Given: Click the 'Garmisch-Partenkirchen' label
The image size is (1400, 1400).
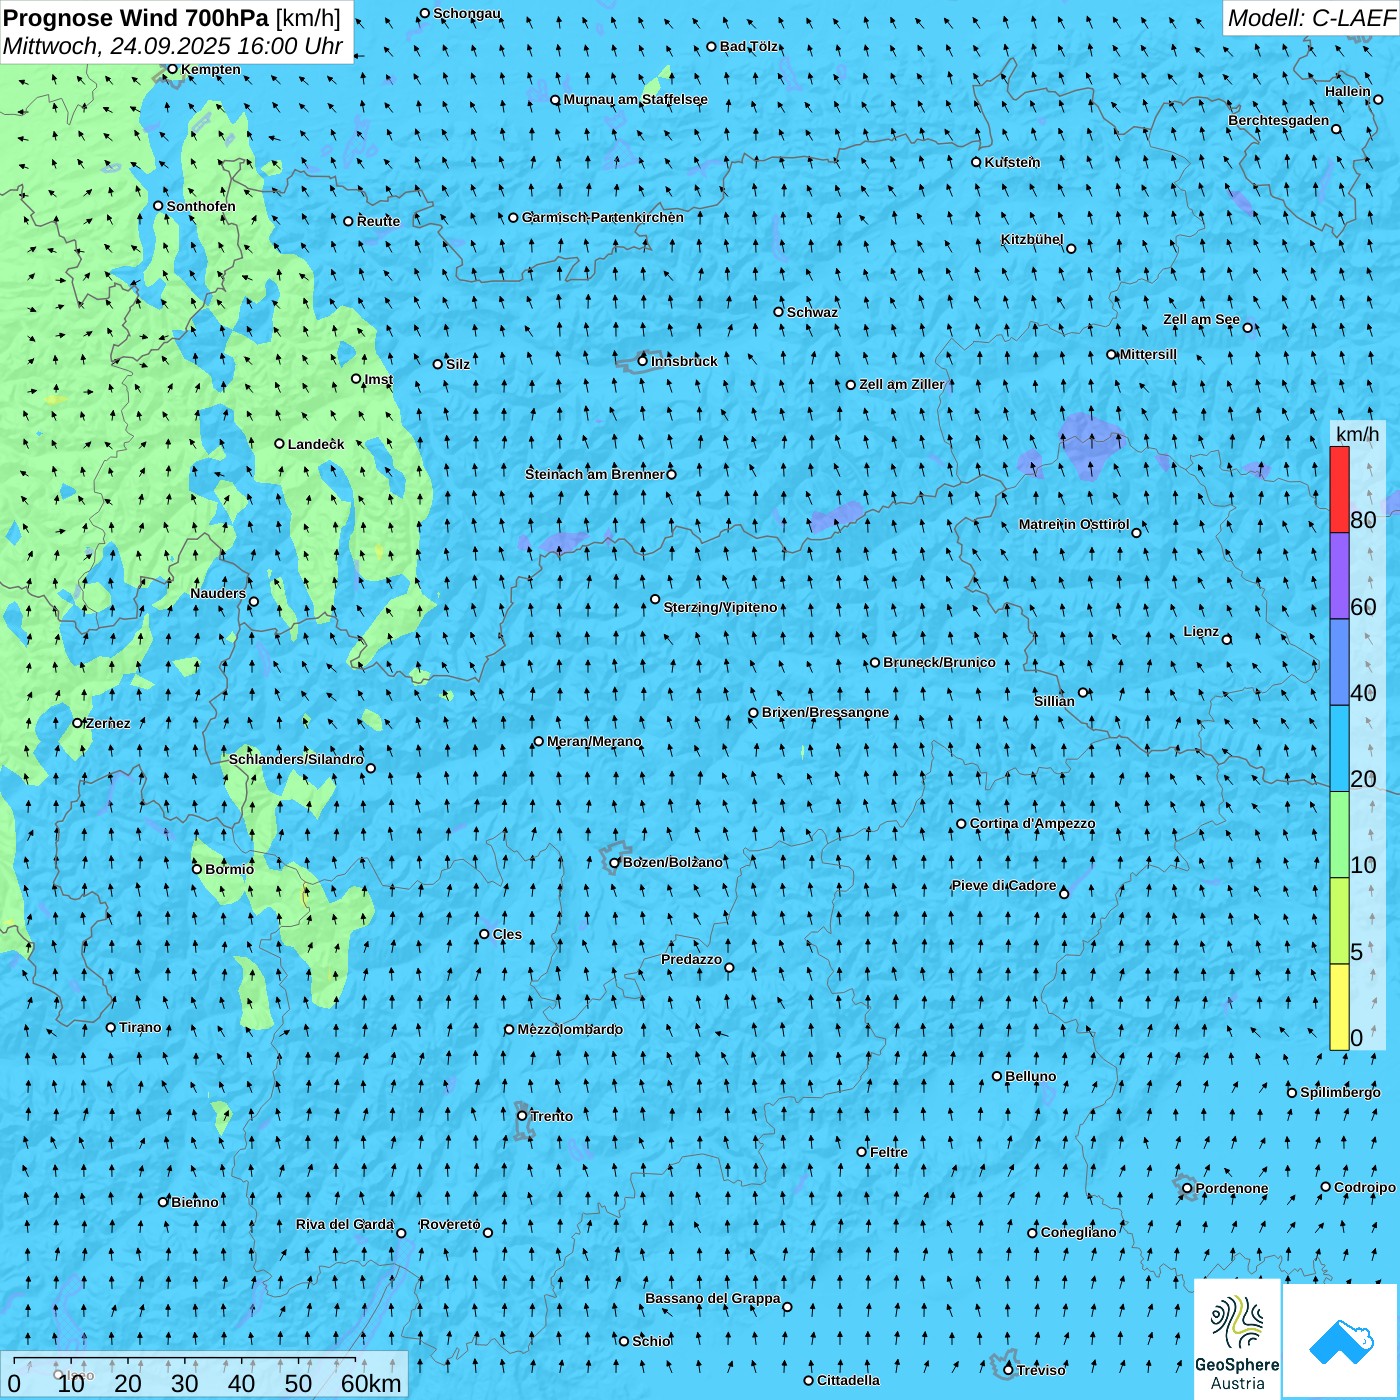Looking at the screenshot, I should click(x=603, y=217).
